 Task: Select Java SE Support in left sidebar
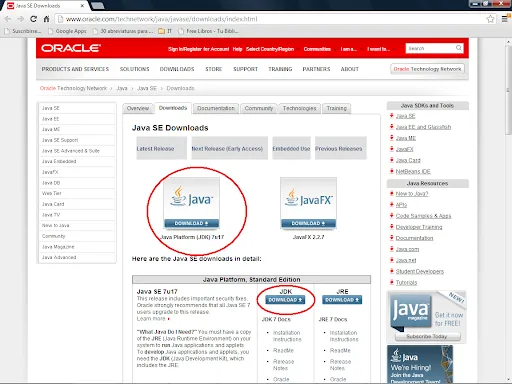(77, 140)
